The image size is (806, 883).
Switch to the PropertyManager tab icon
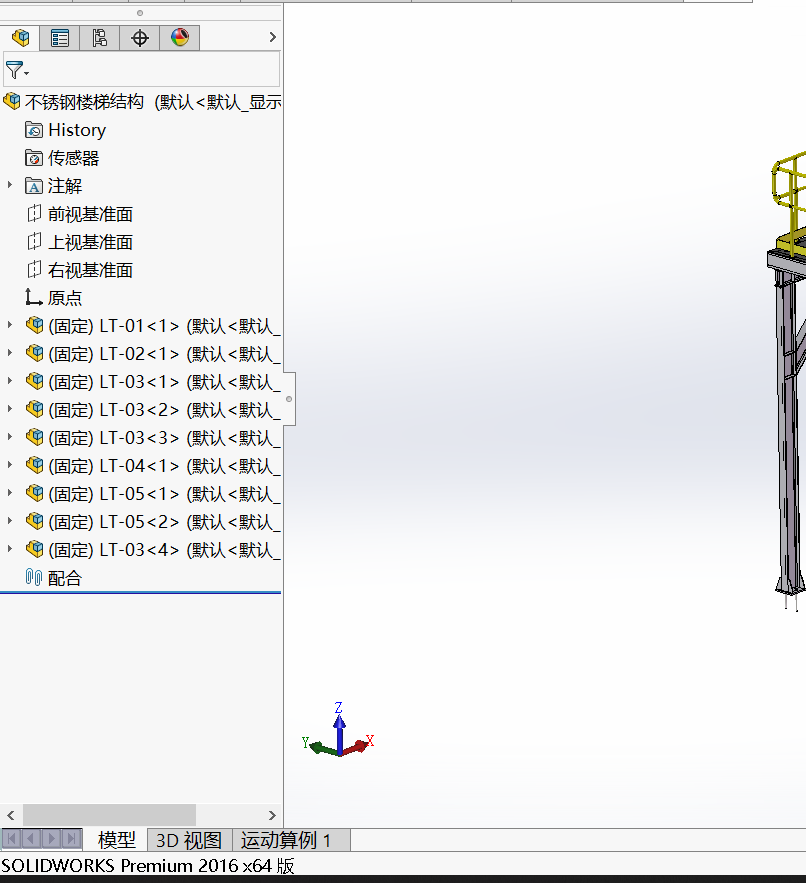60,38
